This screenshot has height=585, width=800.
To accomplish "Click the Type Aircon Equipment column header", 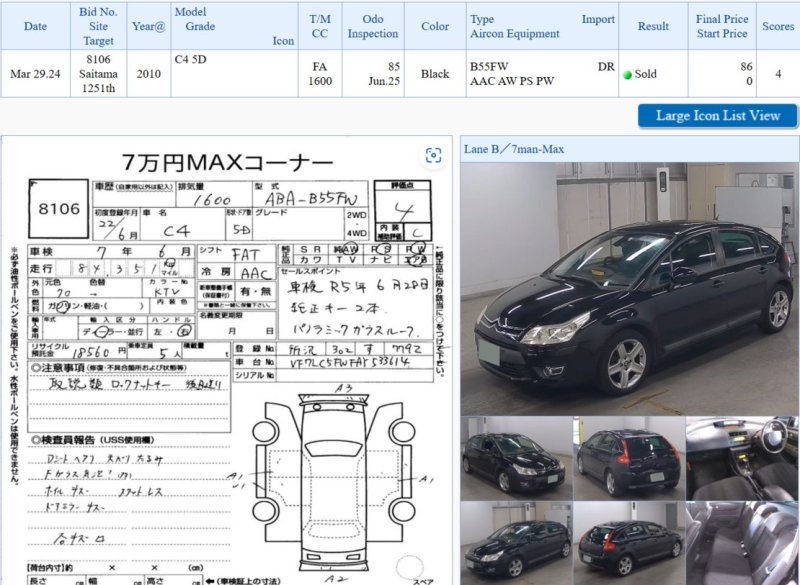I will [x=542, y=26].
